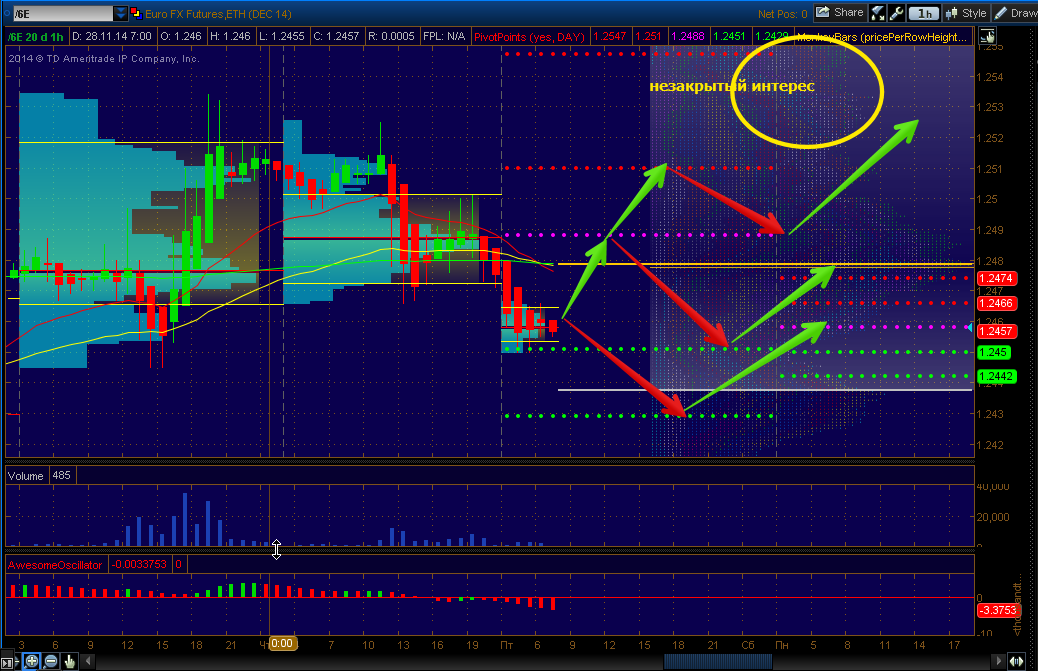Click the 1.2457 red price bubble

996,331
